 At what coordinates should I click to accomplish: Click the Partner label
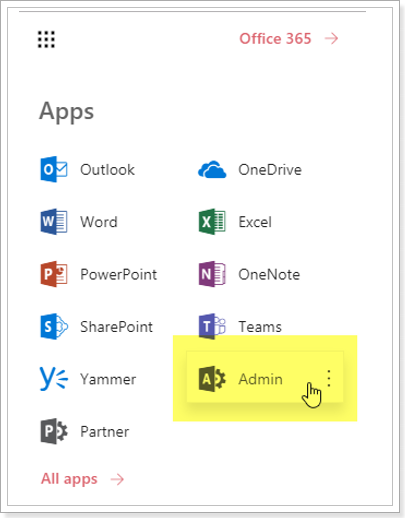104,432
